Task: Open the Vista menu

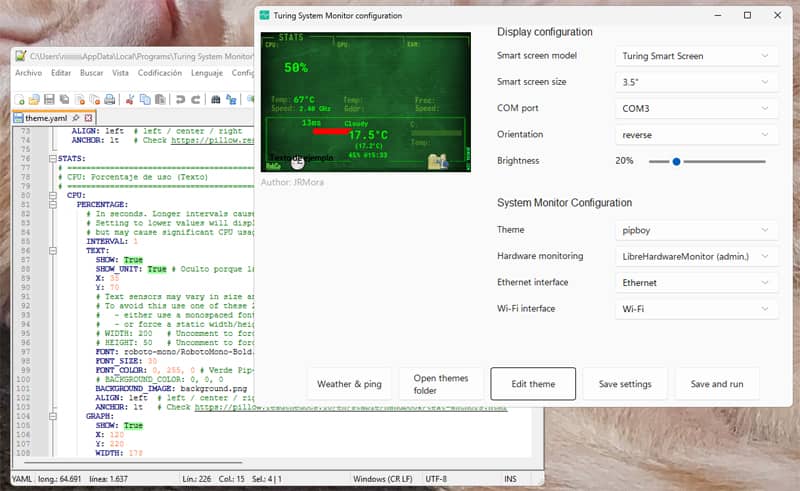Action: click(120, 73)
